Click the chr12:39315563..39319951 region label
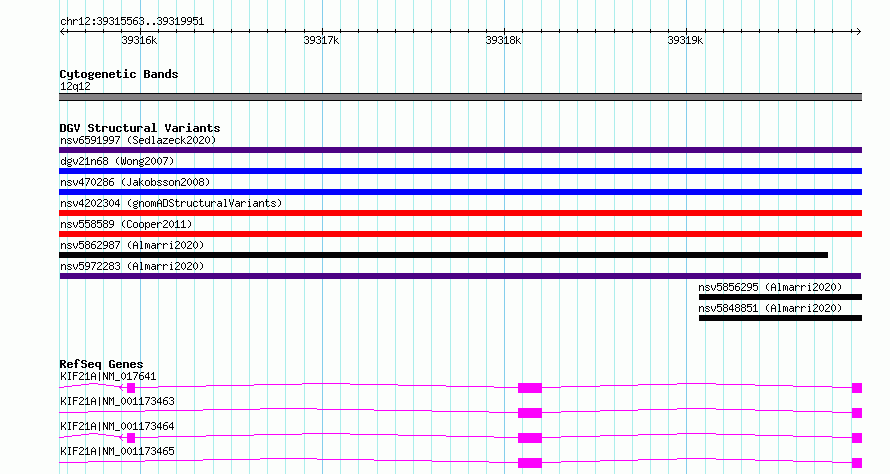 pyautogui.click(x=132, y=22)
